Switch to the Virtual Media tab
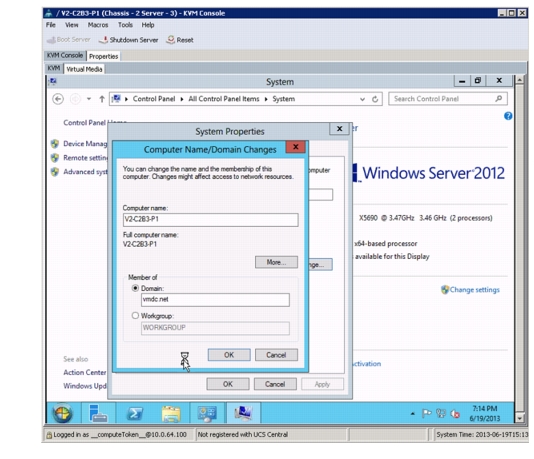This screenshot has height=459, width=534. tap(84, 69)
